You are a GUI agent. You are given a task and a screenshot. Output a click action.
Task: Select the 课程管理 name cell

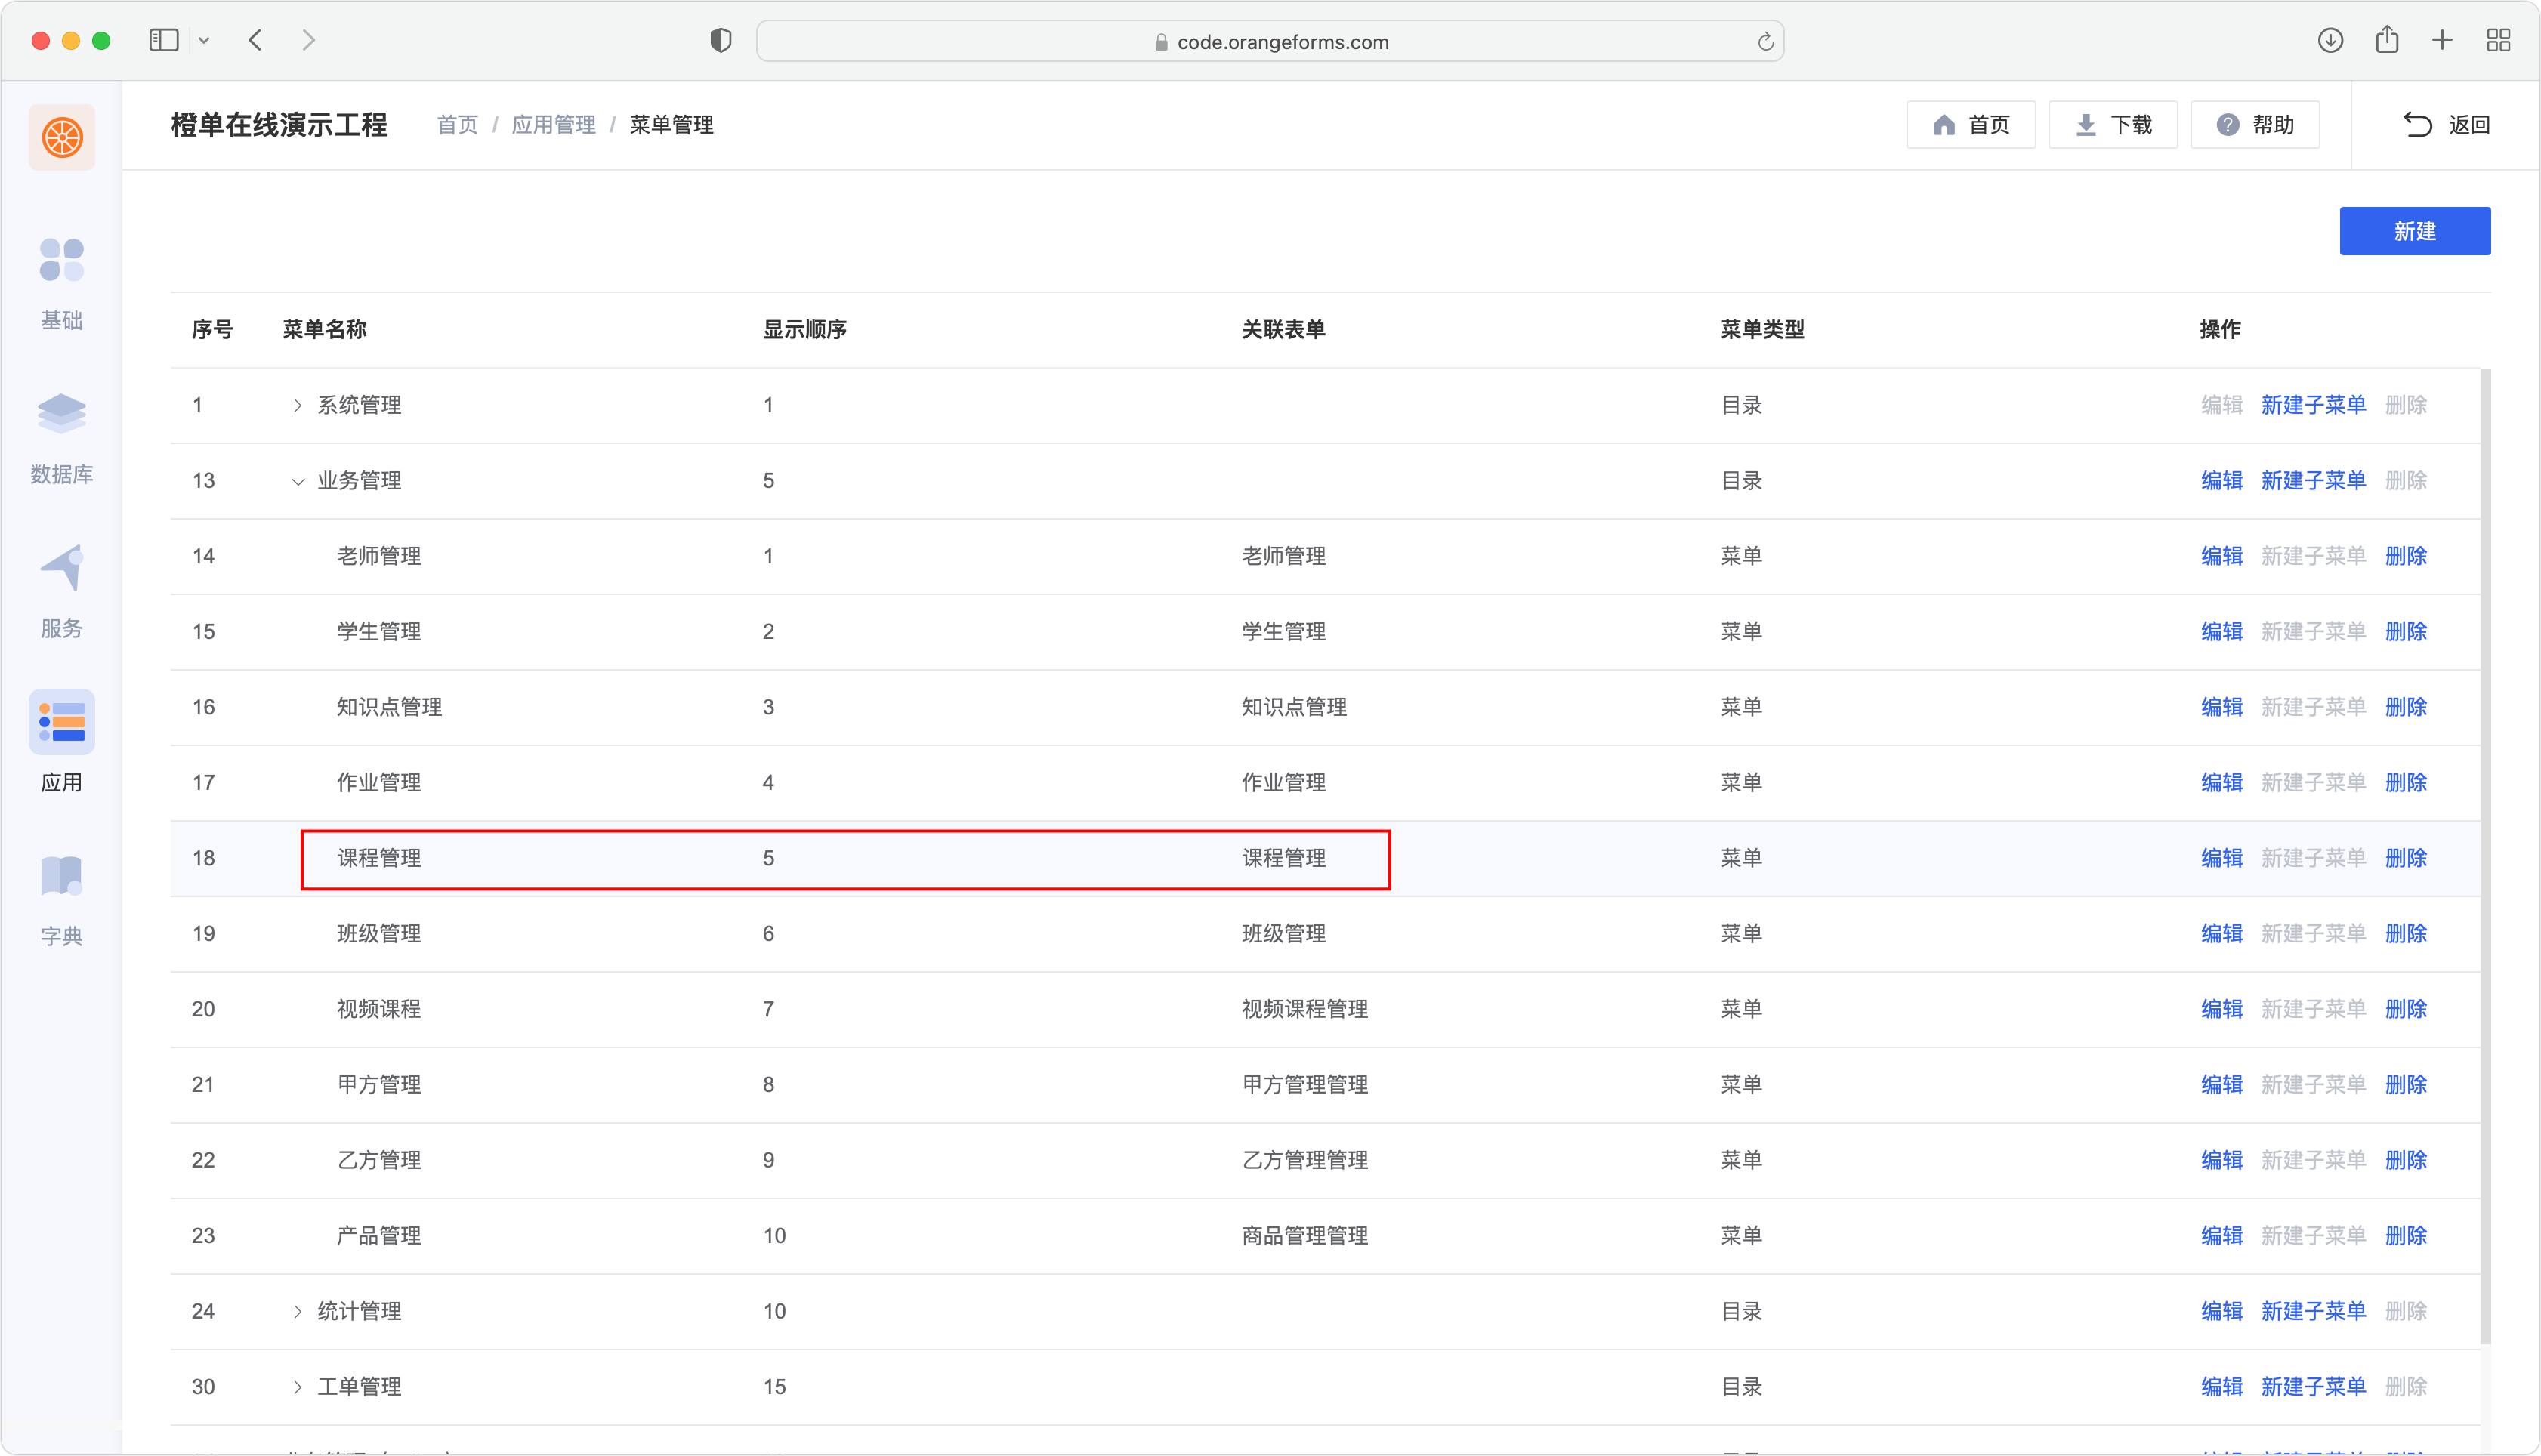[x=378, y=858]
